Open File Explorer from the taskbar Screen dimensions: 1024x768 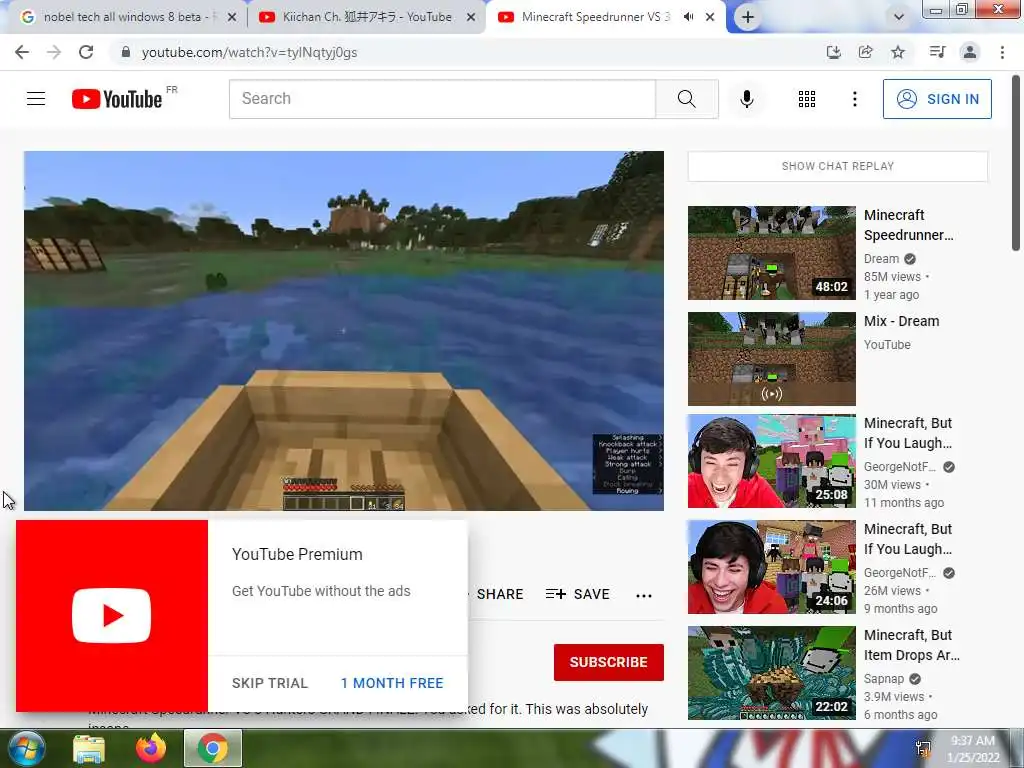click(x=89, y=749)
